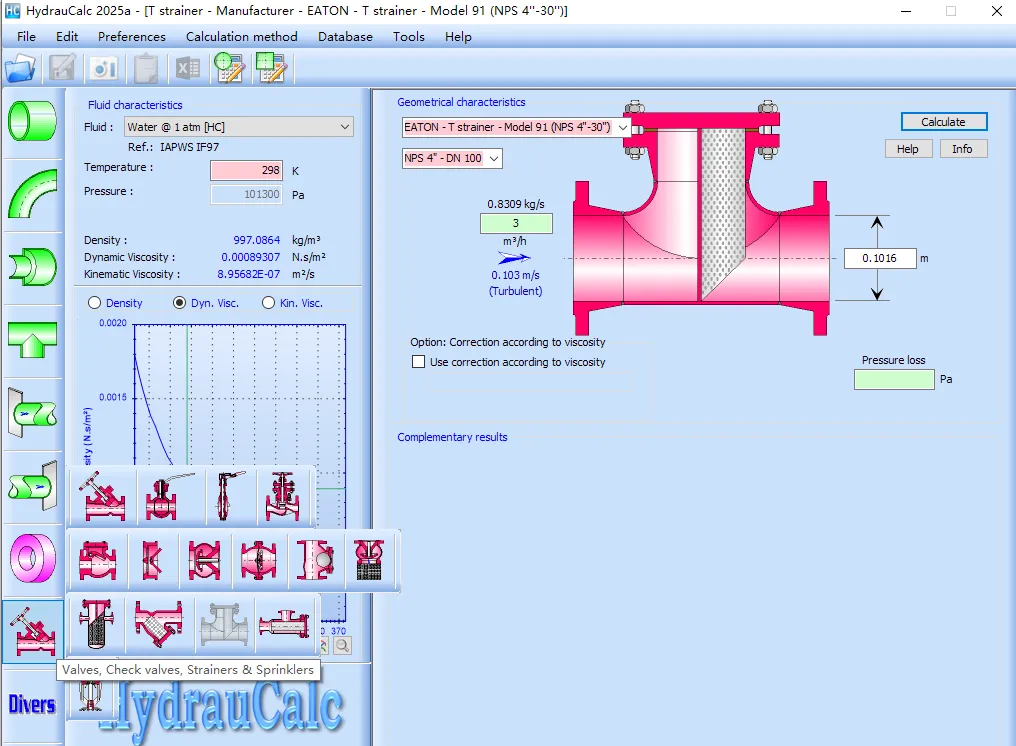Click the Ref.: IAPWS IF97 text

click(173, 147)
